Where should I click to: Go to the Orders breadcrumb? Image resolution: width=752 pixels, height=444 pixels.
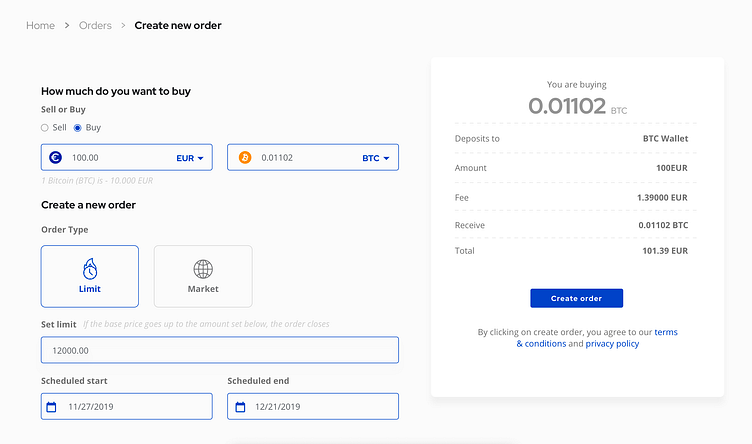(x=95, y=25)
